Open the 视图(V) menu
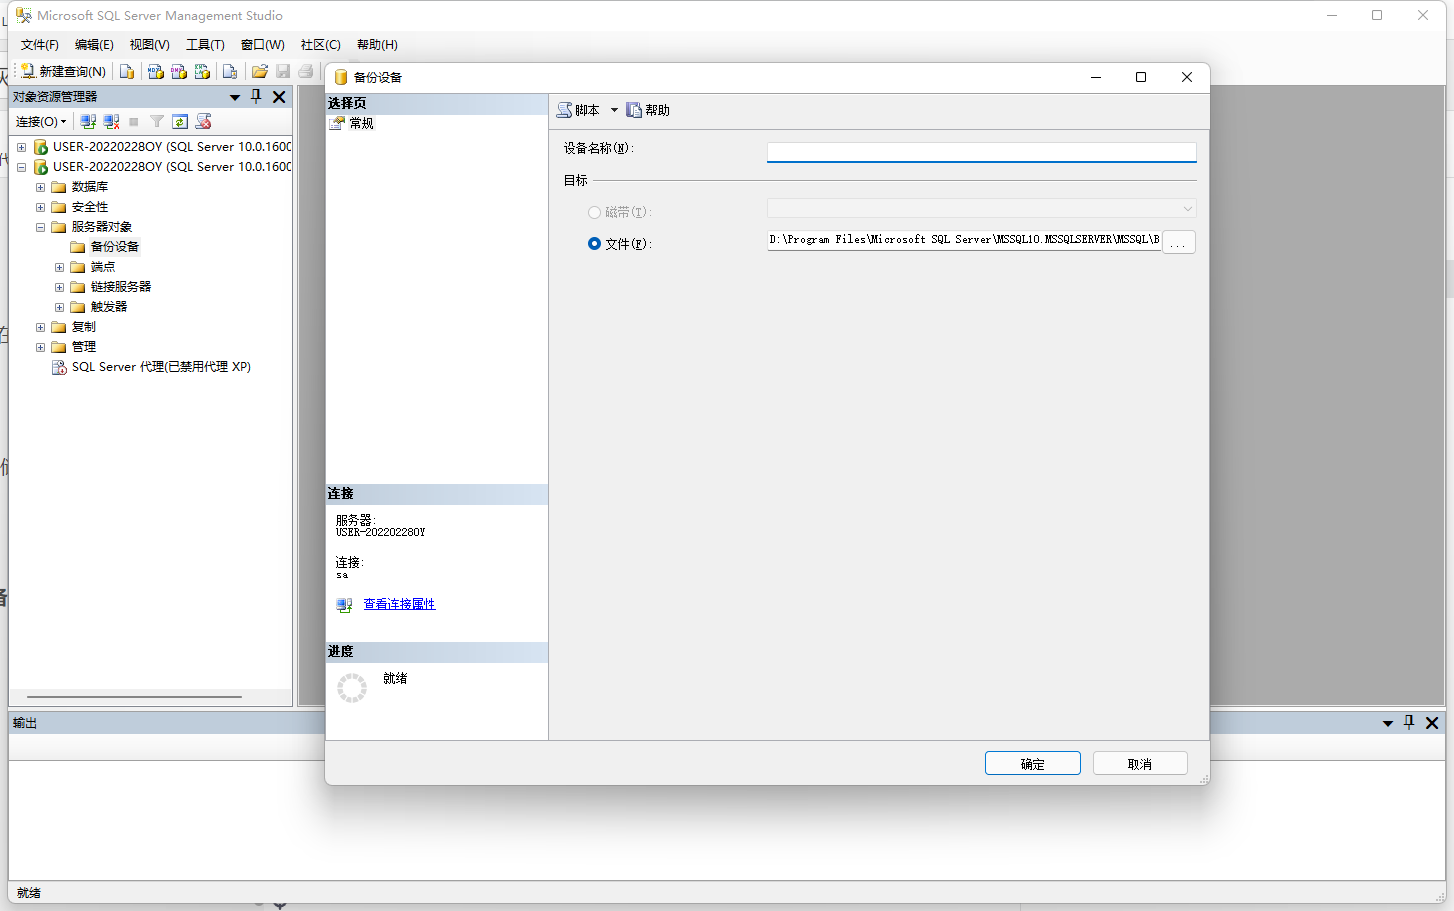The height and width of the screenshot is (911, 1454). (x=149, y=45)
